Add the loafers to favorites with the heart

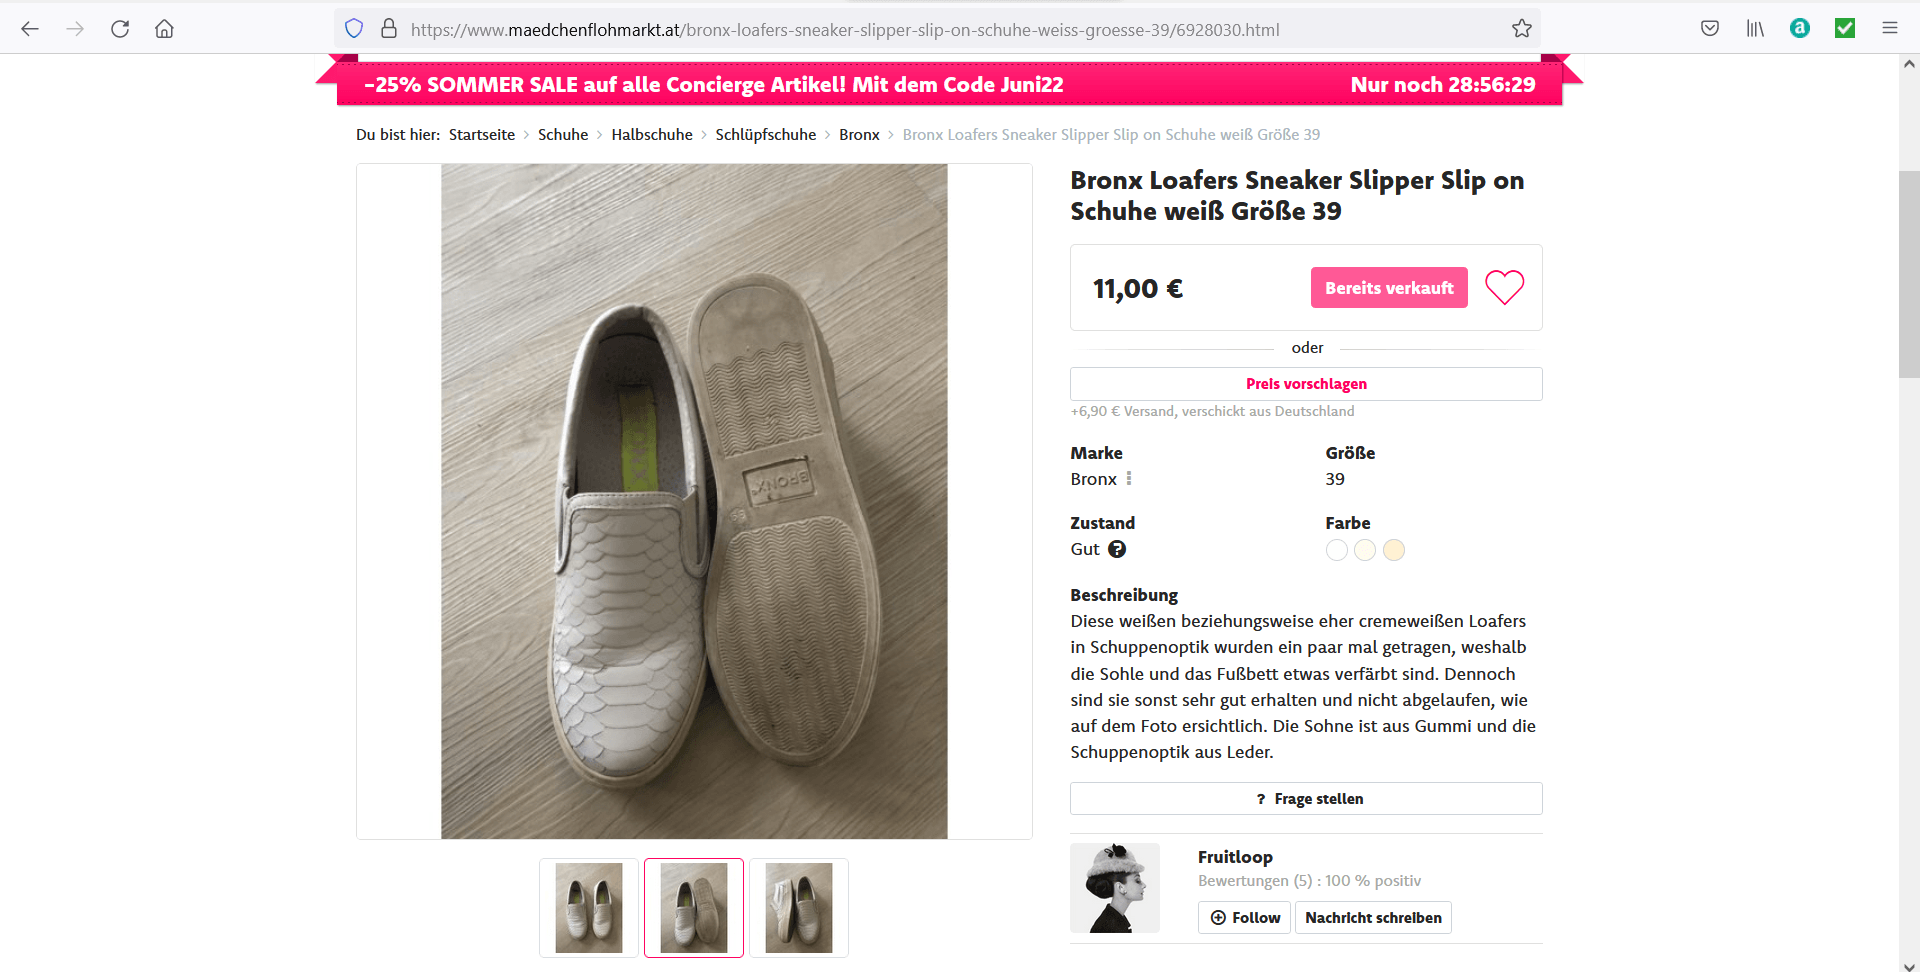pos(1504,288)
